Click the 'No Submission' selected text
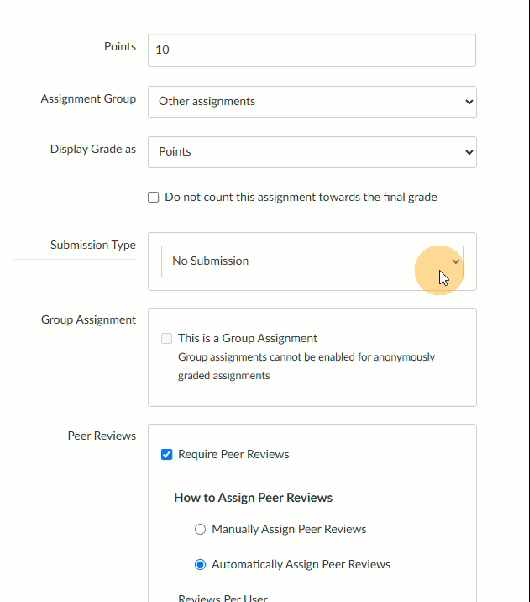 210,261
